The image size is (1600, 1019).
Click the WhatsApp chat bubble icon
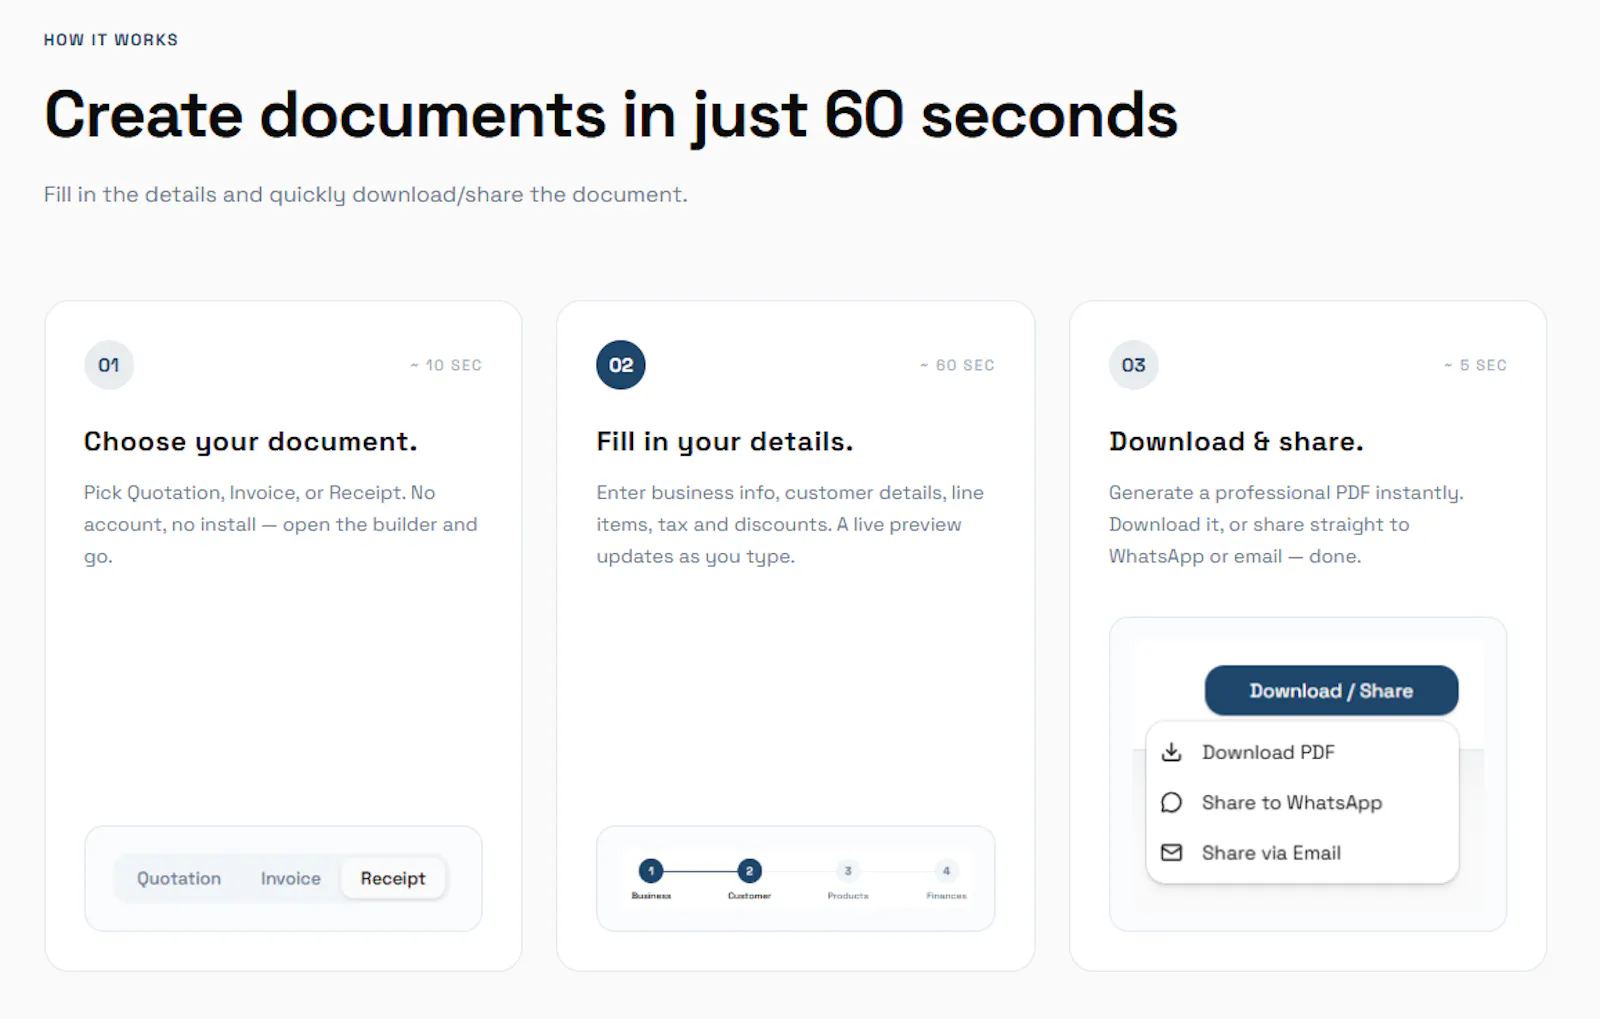click(x=1171, y=802)
